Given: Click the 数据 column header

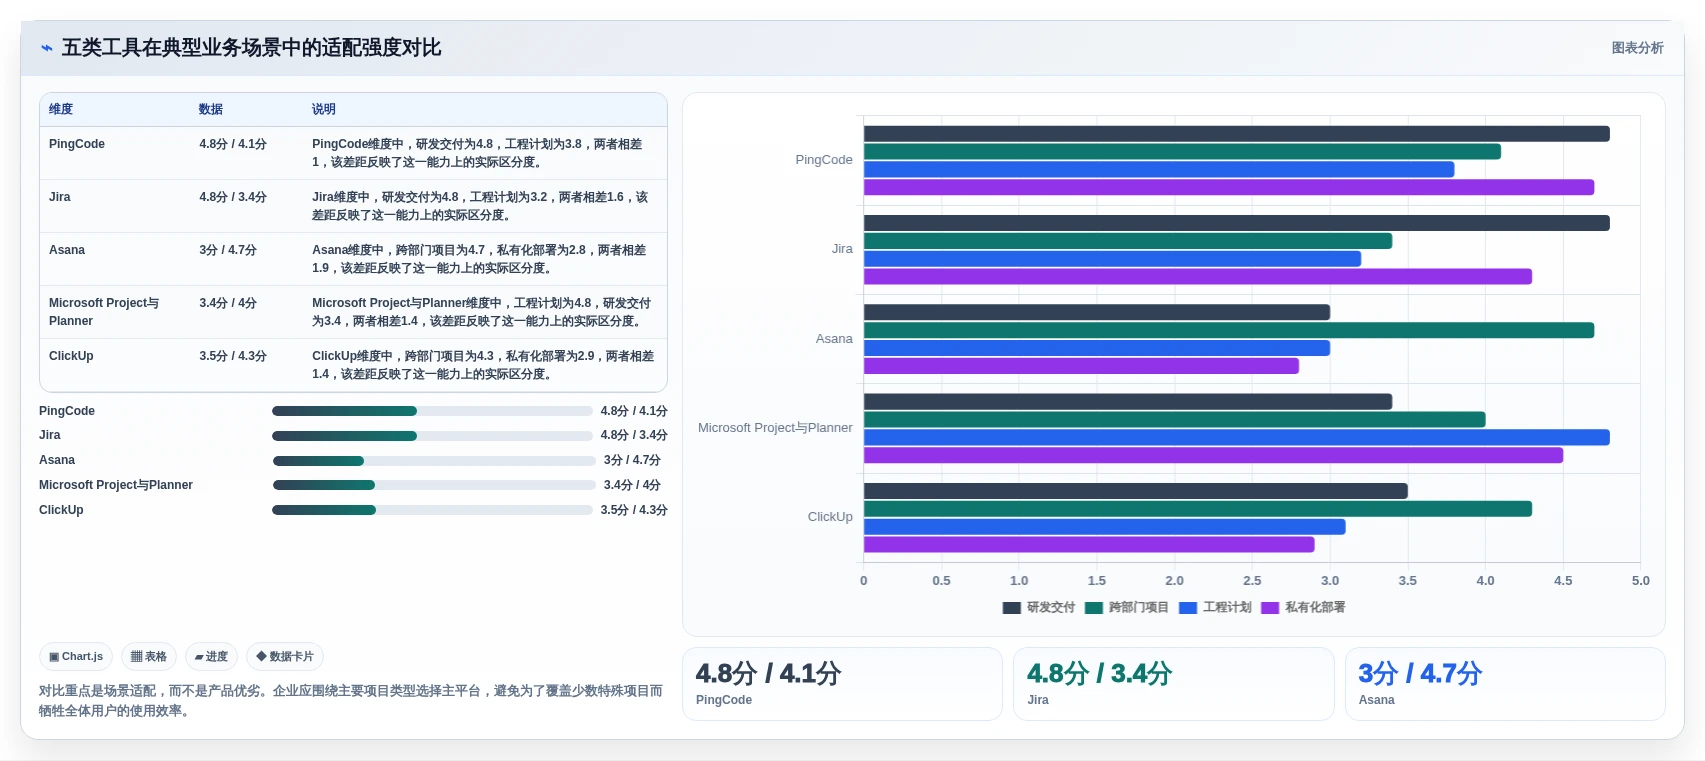Looking at the screenshot, I should 211,109.
